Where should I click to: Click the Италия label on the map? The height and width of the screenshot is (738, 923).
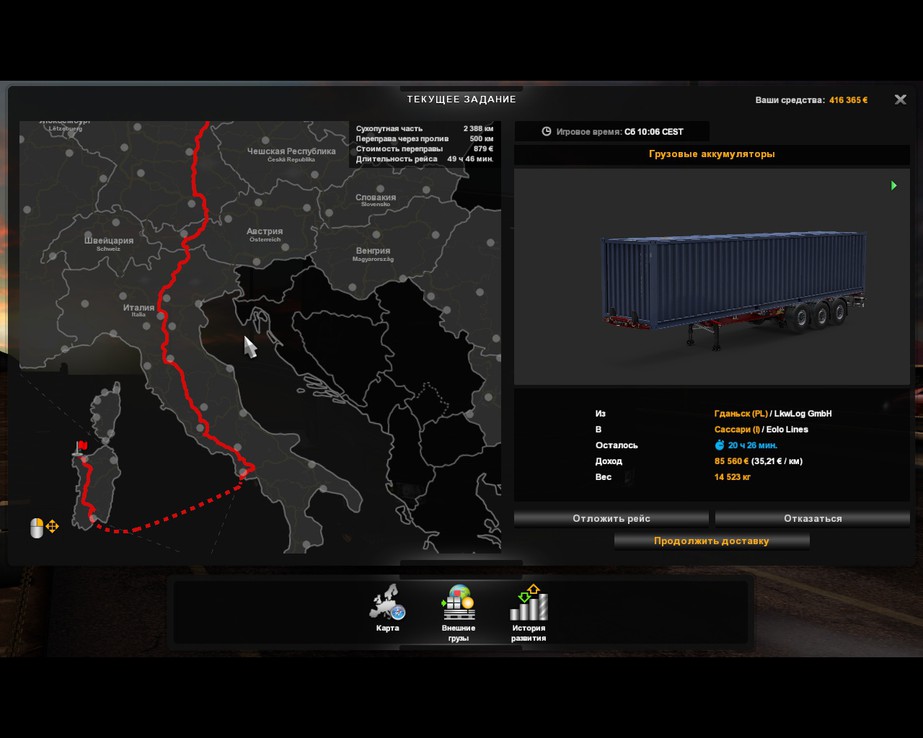click(x=138, y=308)
